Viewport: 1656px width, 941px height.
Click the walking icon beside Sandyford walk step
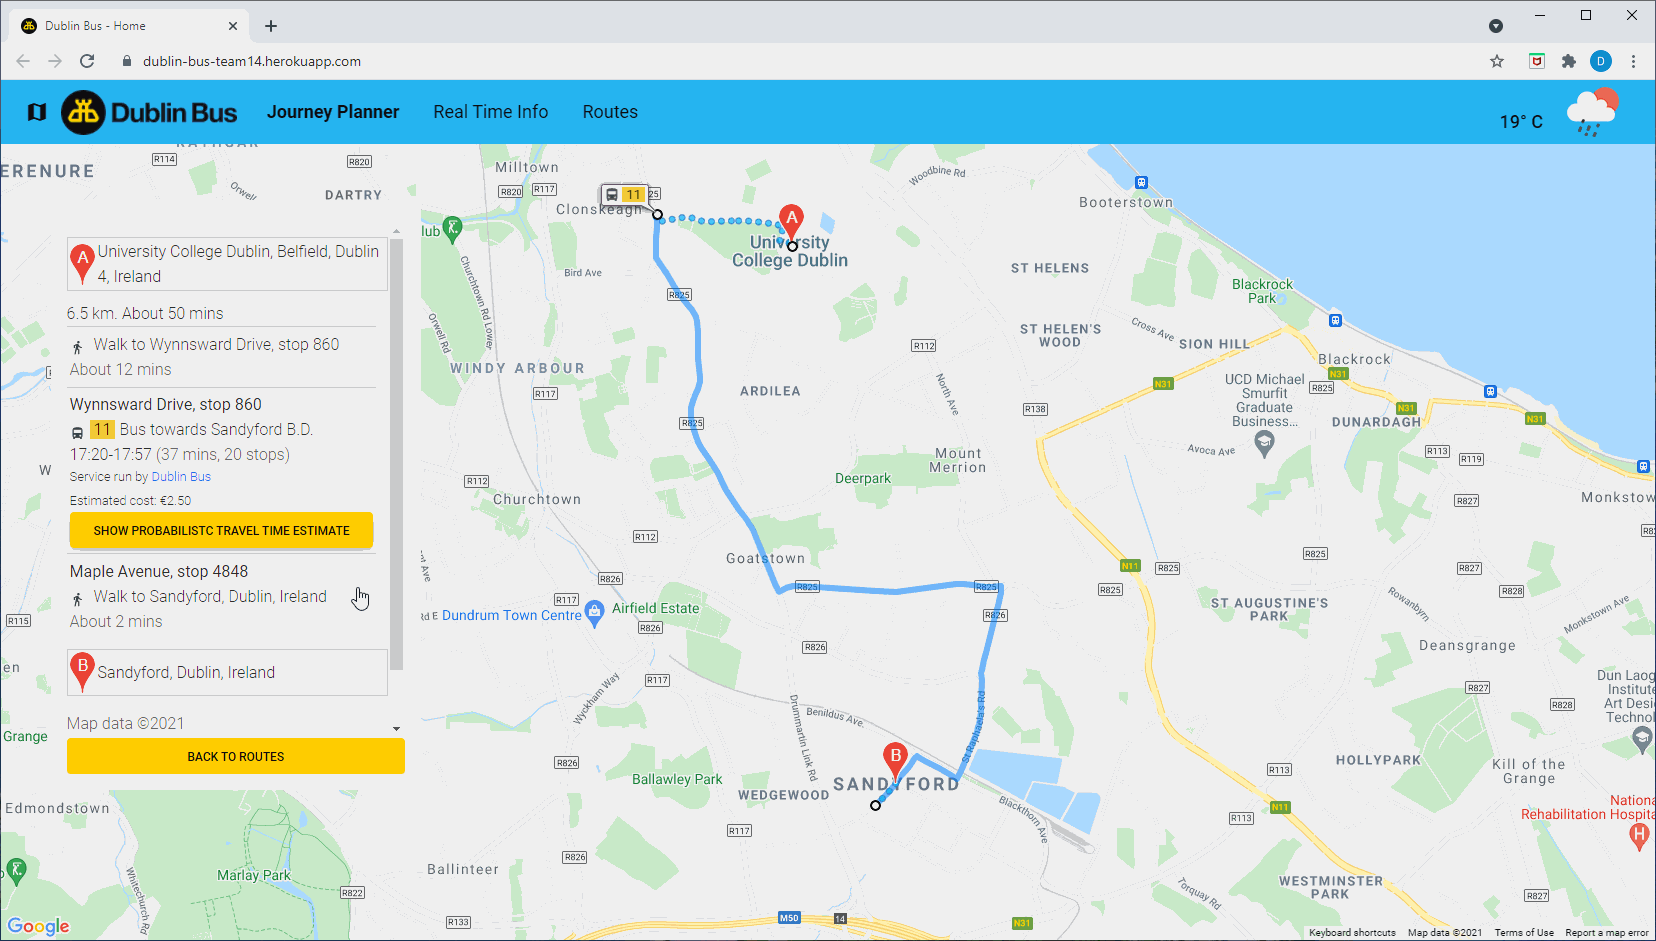tap(77, 599)
